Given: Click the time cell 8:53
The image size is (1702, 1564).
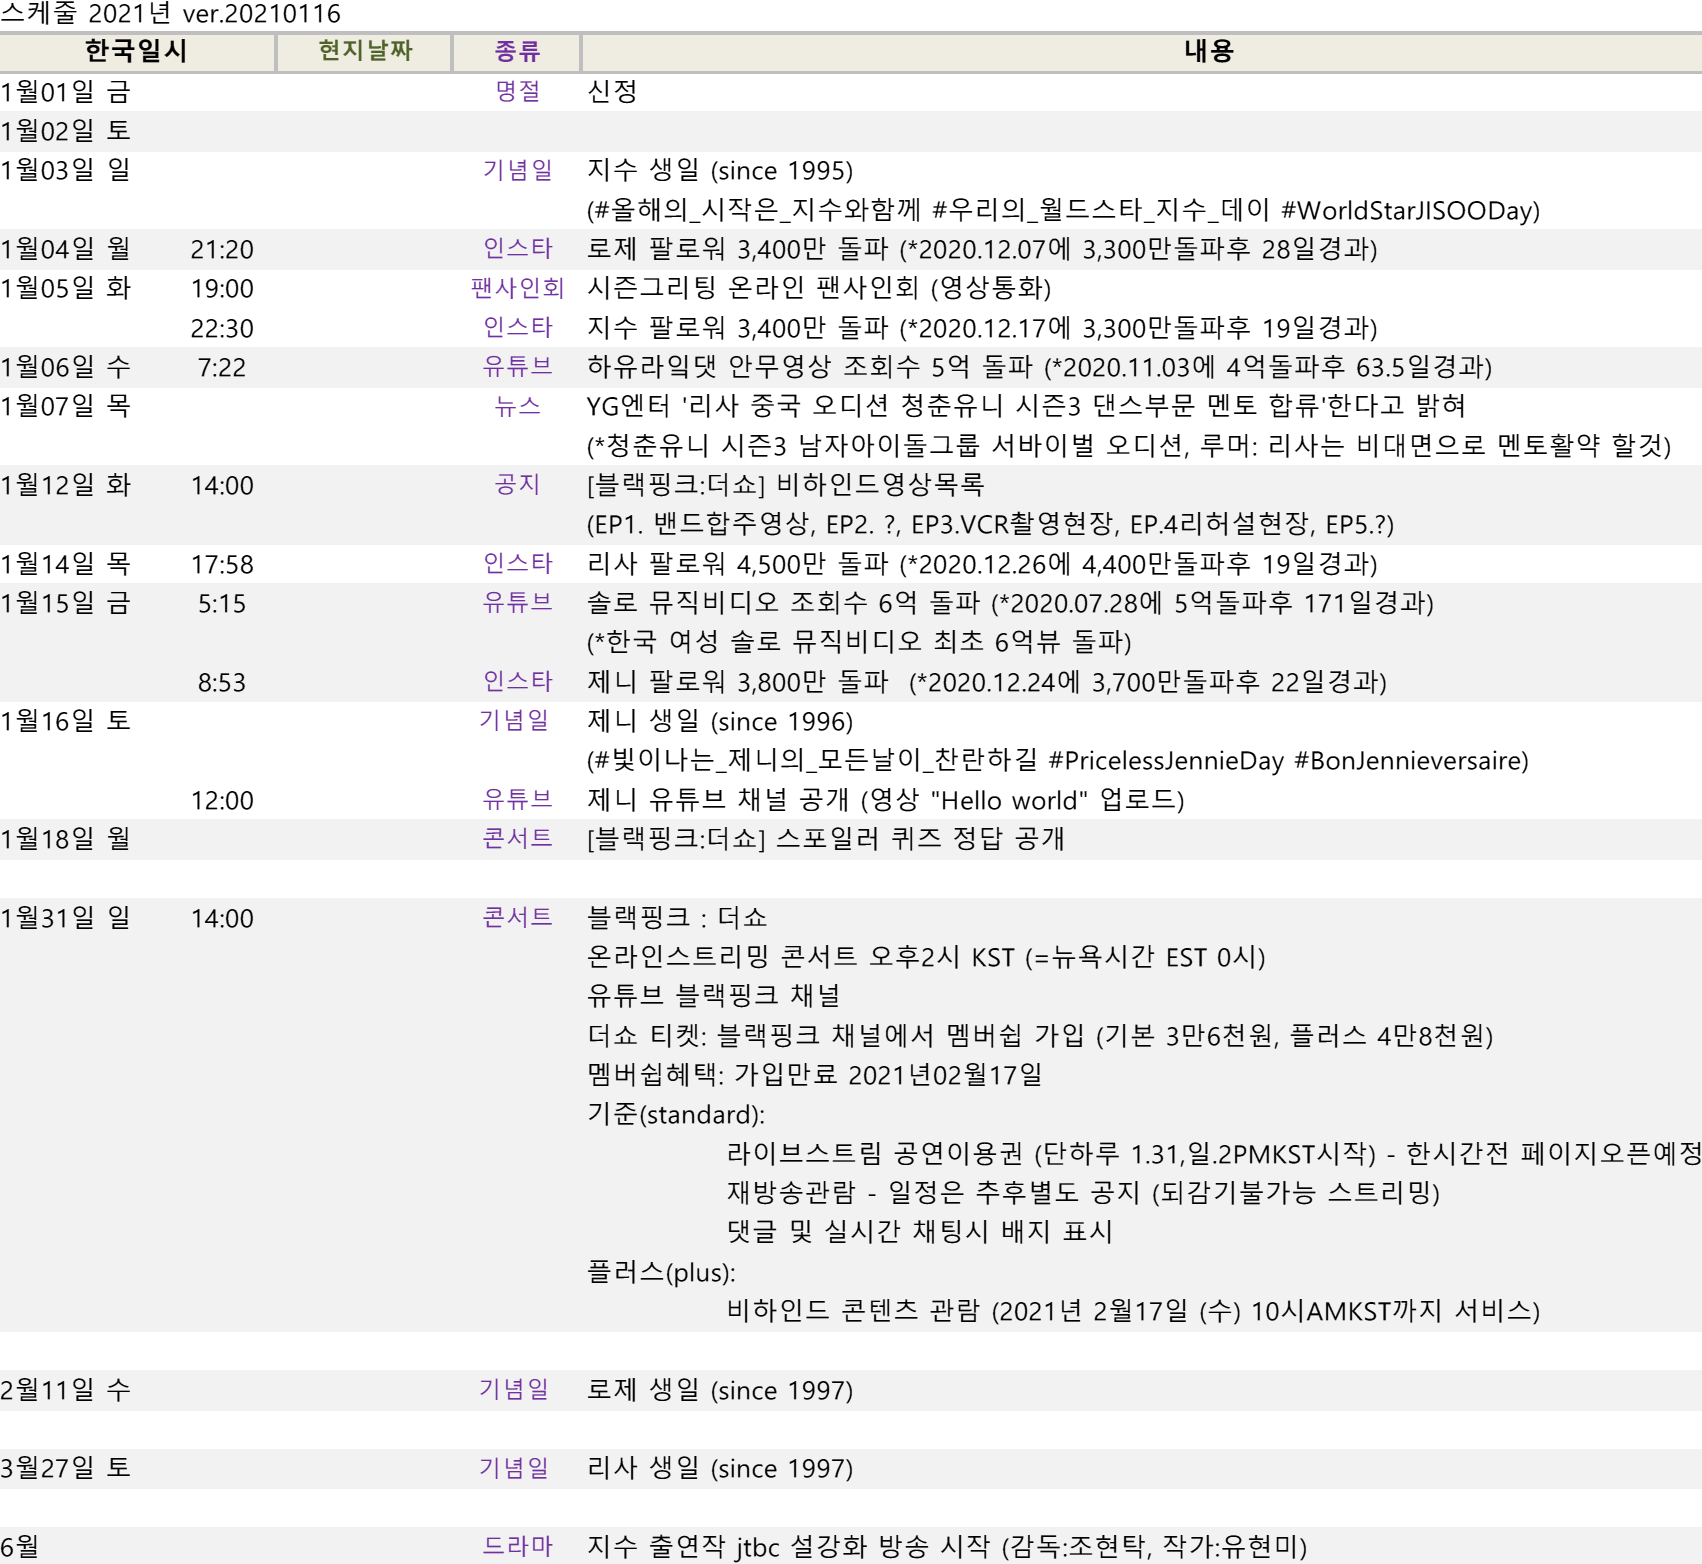Looking at the screenshot, I should (222, 682).
